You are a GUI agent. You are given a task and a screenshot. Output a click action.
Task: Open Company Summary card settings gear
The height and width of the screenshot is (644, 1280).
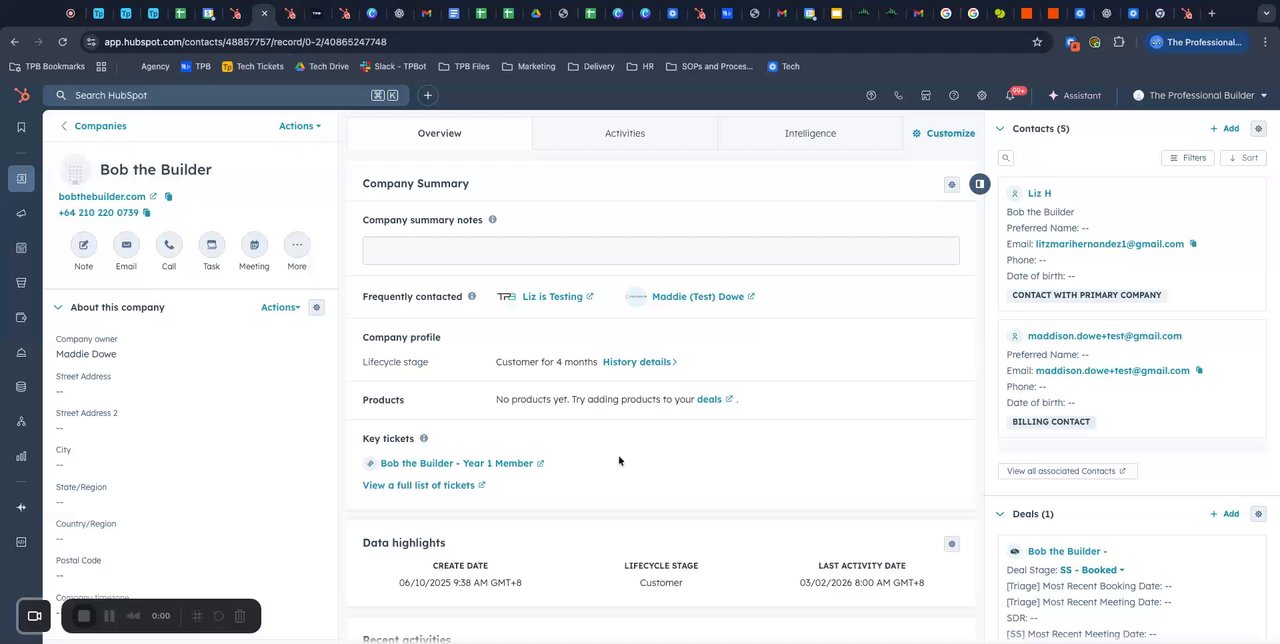click(952, 184)
